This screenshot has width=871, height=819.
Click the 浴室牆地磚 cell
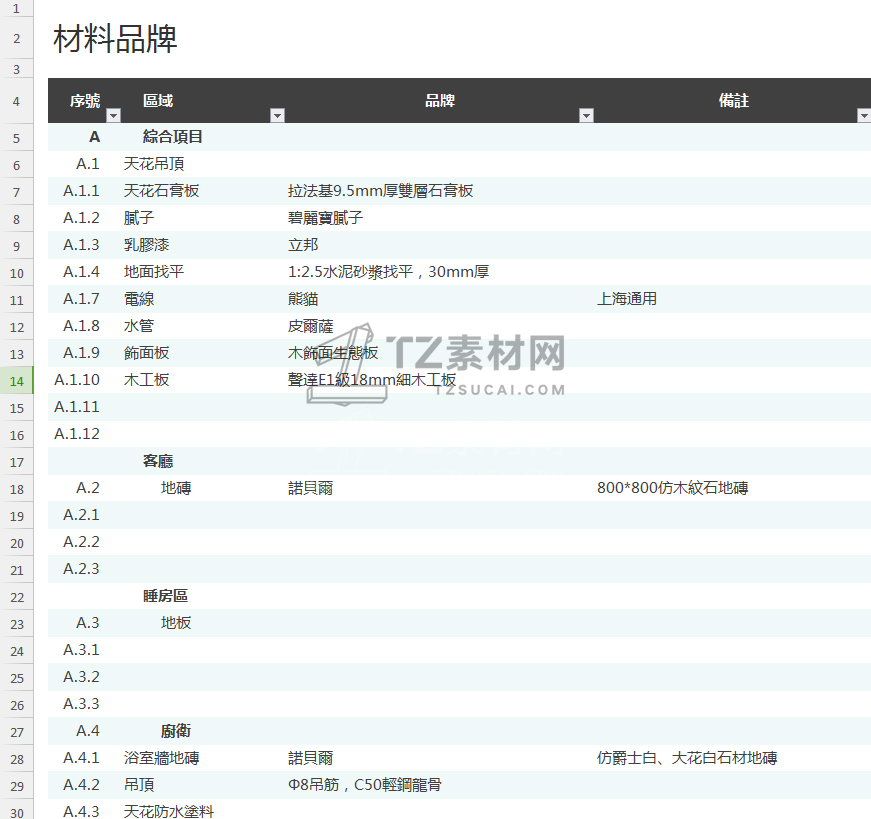(x=161, y=758)
